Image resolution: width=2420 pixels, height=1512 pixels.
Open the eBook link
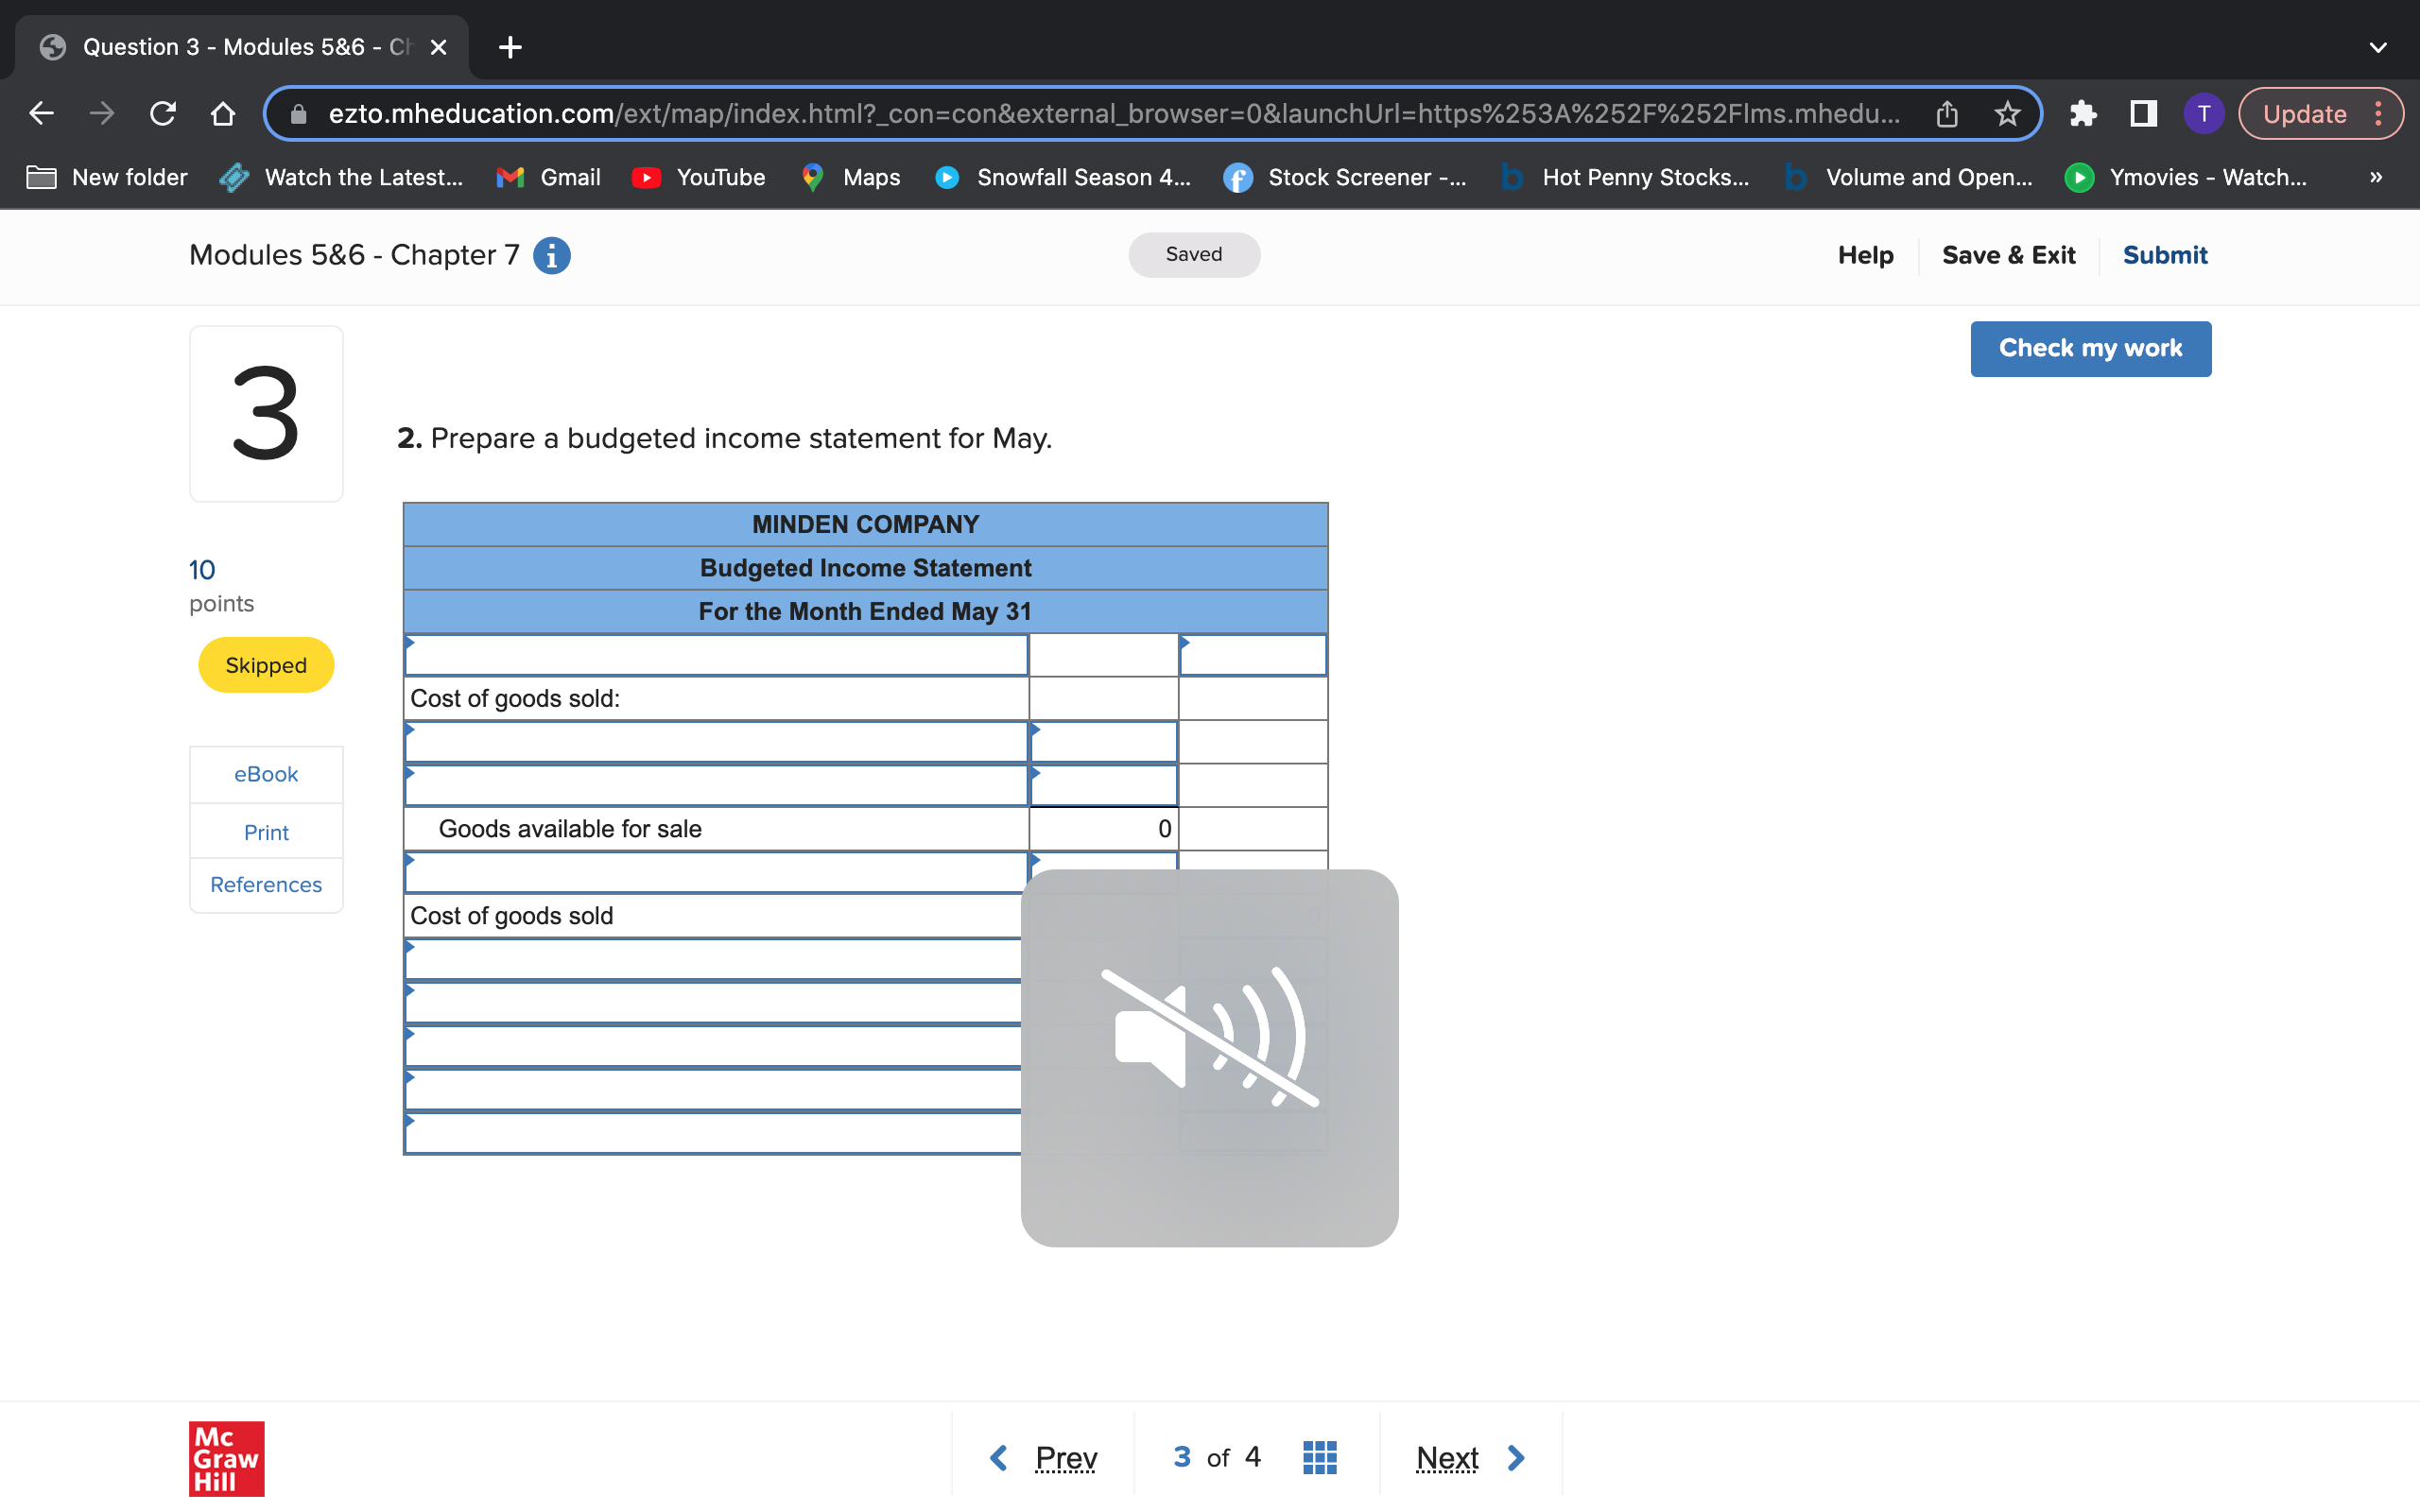tap(266, 774)
